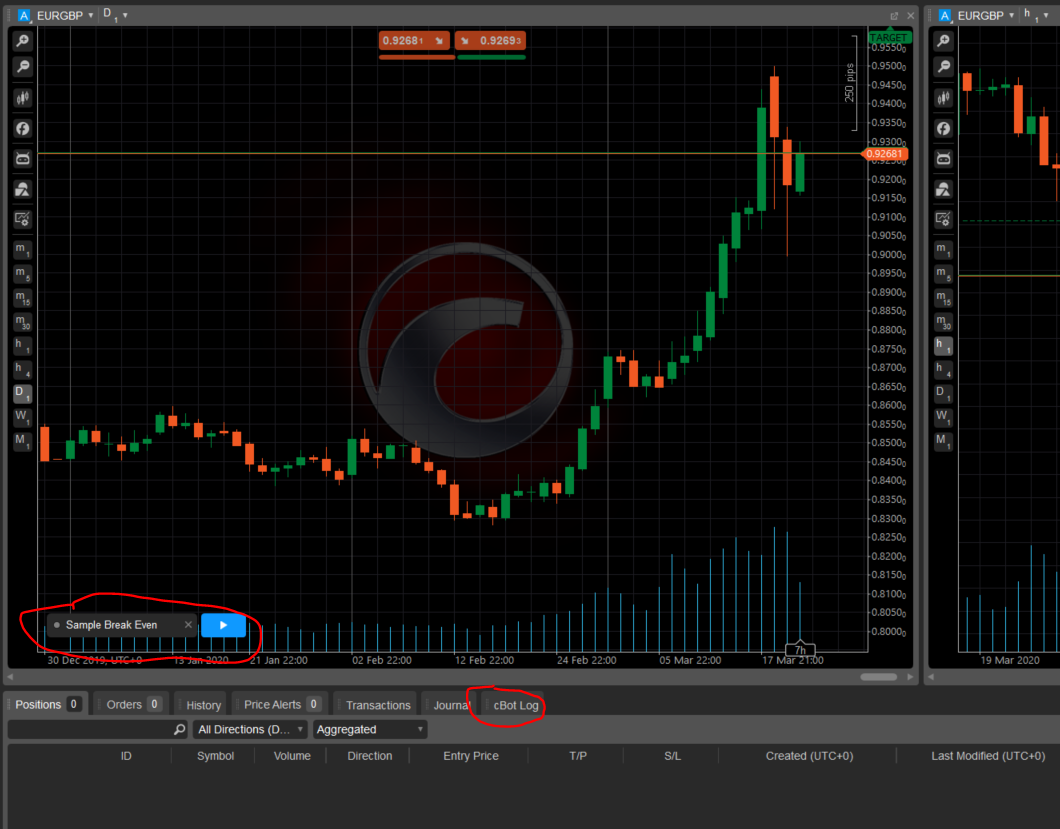This screenshot has width=1060, height=829.
Task: Open chart type selector in left chart
Action: point(22,97)
